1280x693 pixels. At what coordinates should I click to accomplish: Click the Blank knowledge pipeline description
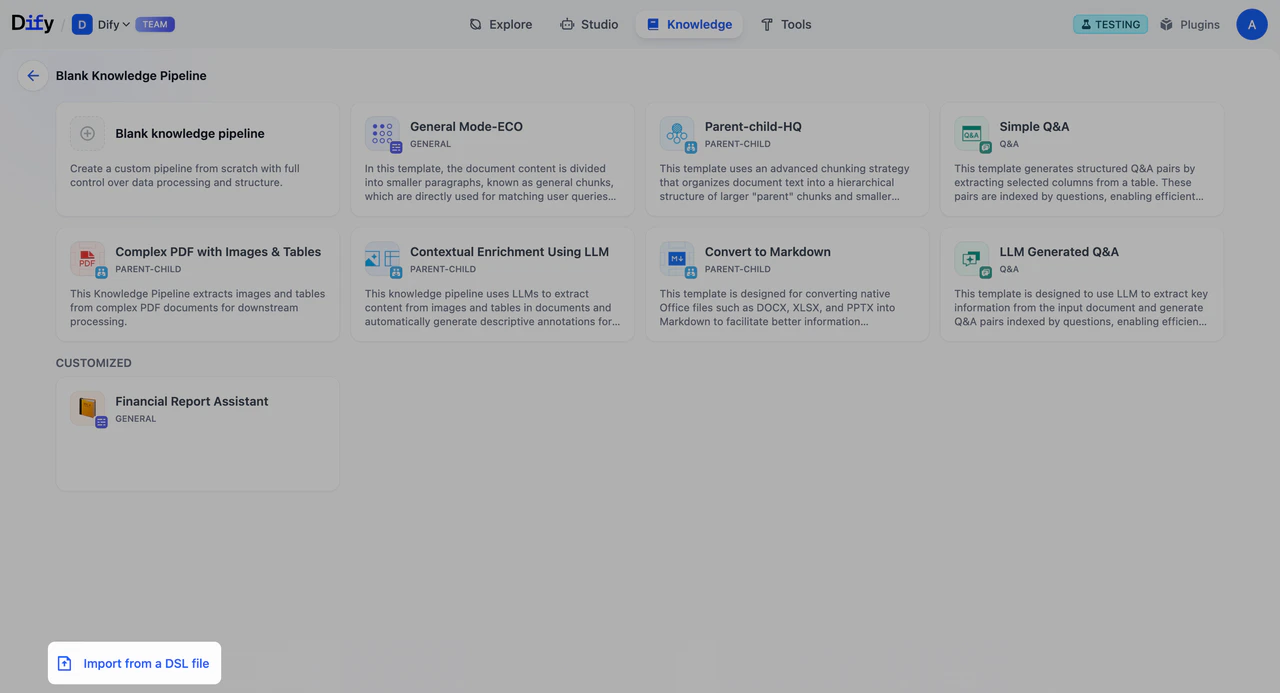pos(185,175)
